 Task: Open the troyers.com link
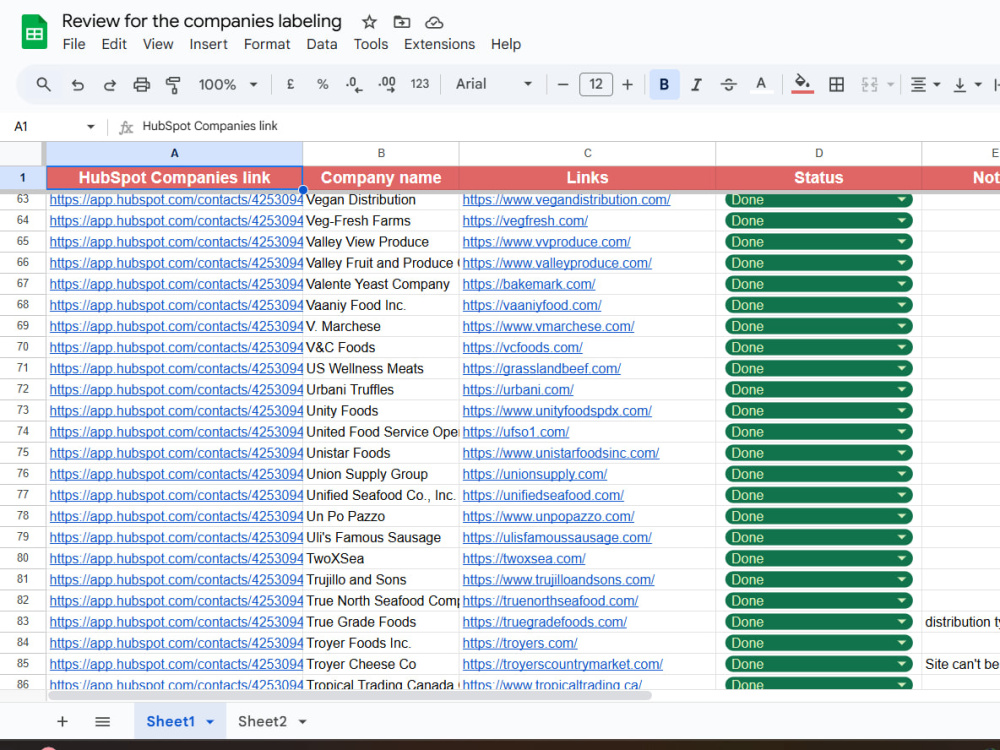tap(520, 643)
